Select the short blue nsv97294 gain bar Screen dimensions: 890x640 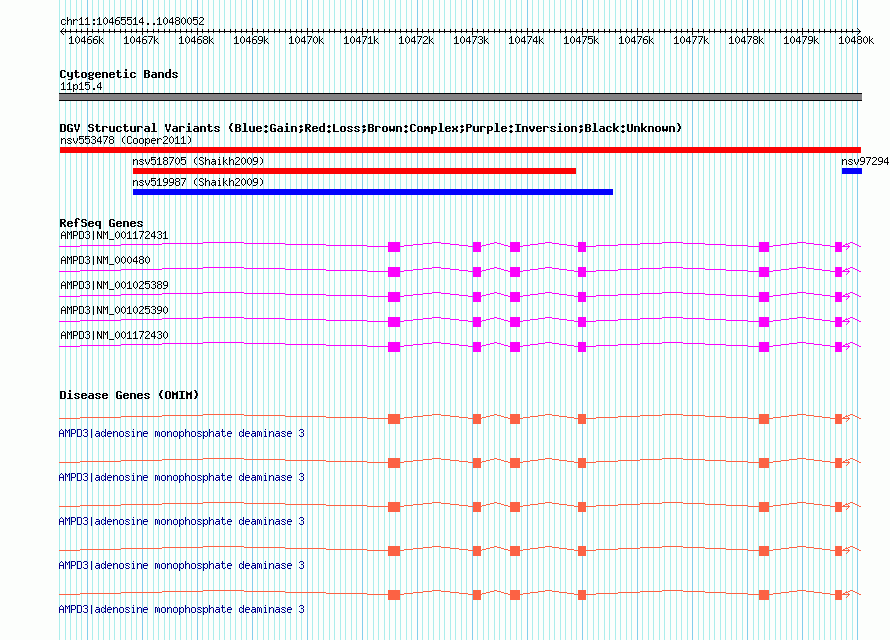[852, 171]
